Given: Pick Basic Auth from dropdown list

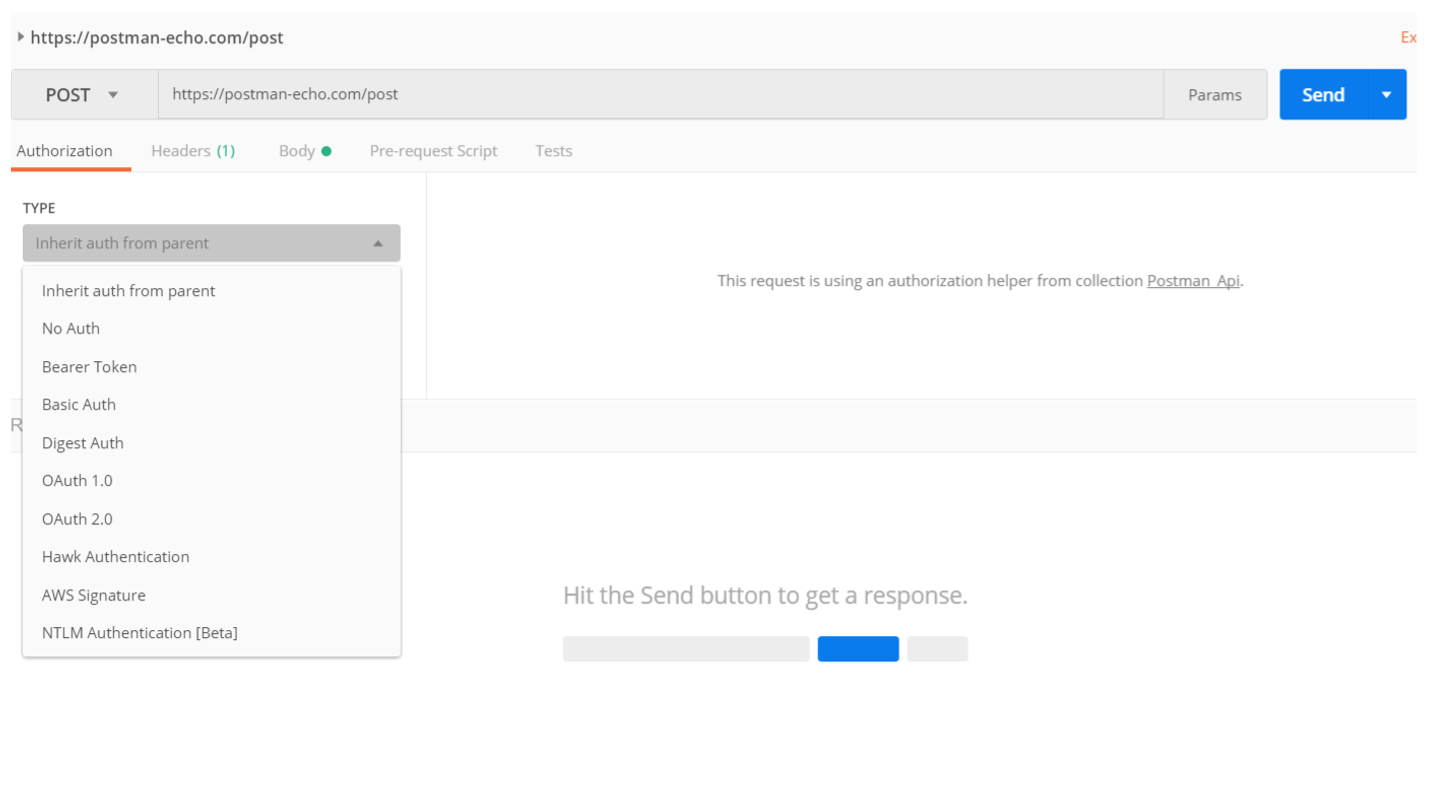Looking at the screenshot, I should pos(79,405).
